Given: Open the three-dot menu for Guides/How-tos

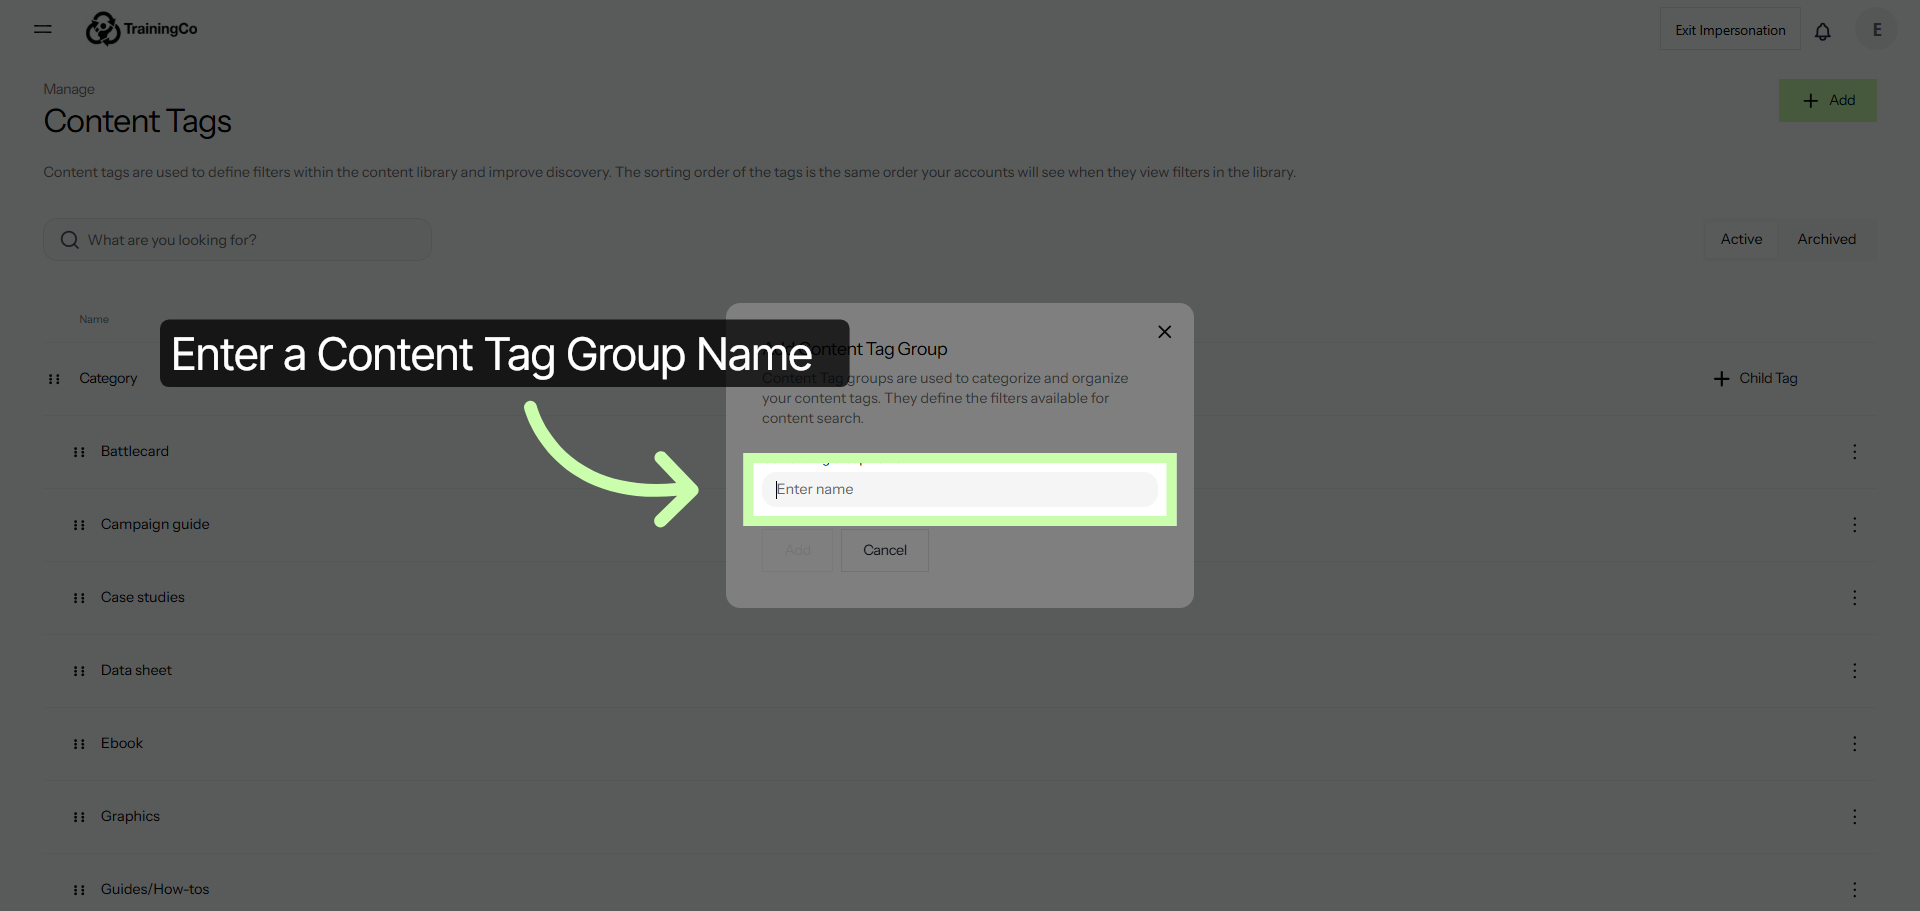Looking at the screenshot, I should (x=1854, y=890).
